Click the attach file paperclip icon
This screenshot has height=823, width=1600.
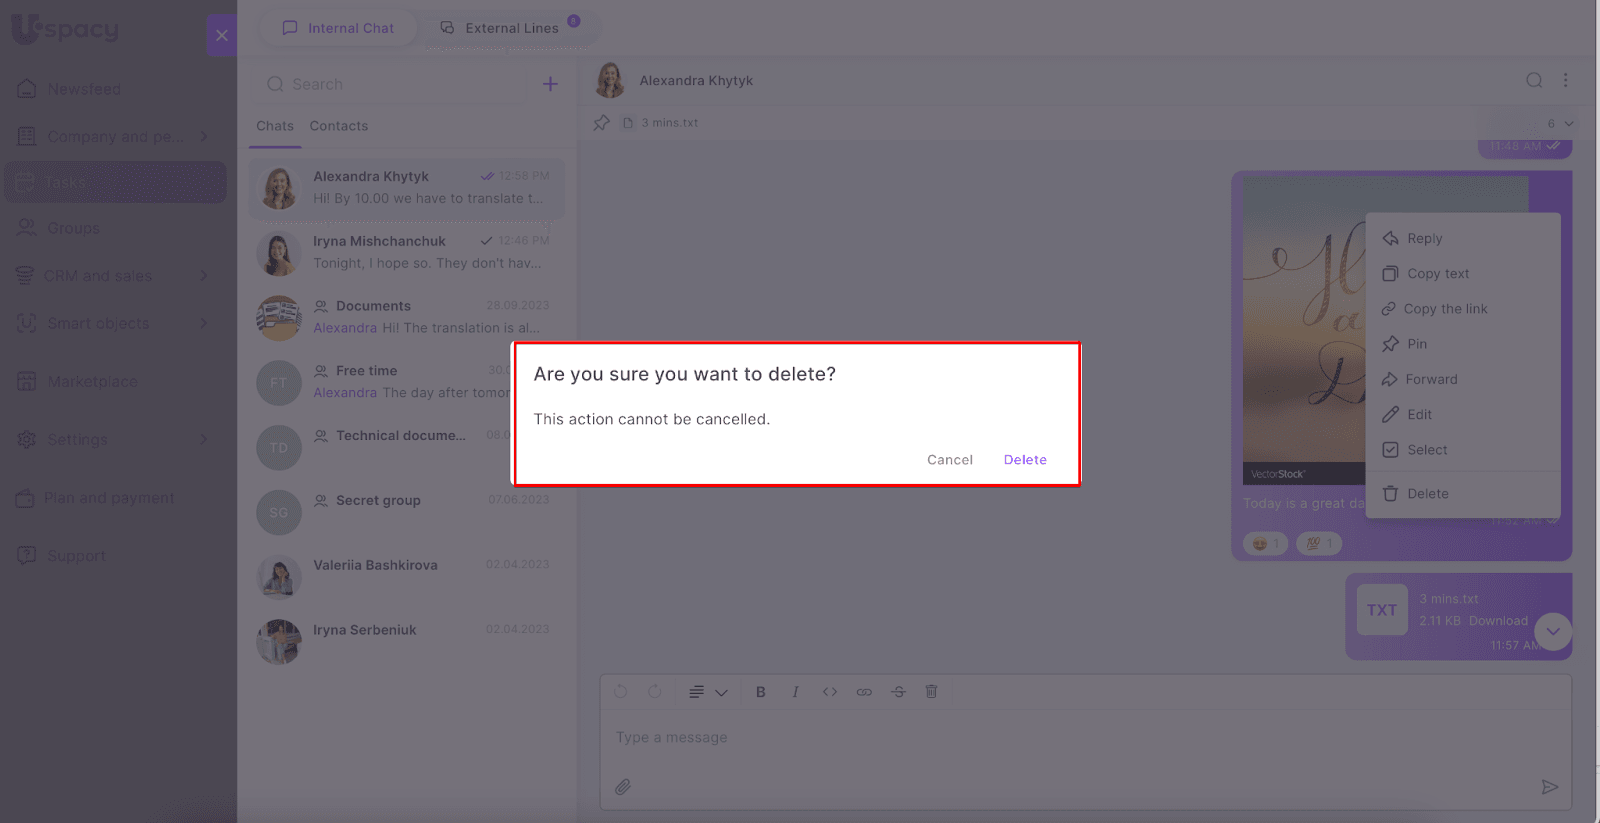click(x=623, y=787)
